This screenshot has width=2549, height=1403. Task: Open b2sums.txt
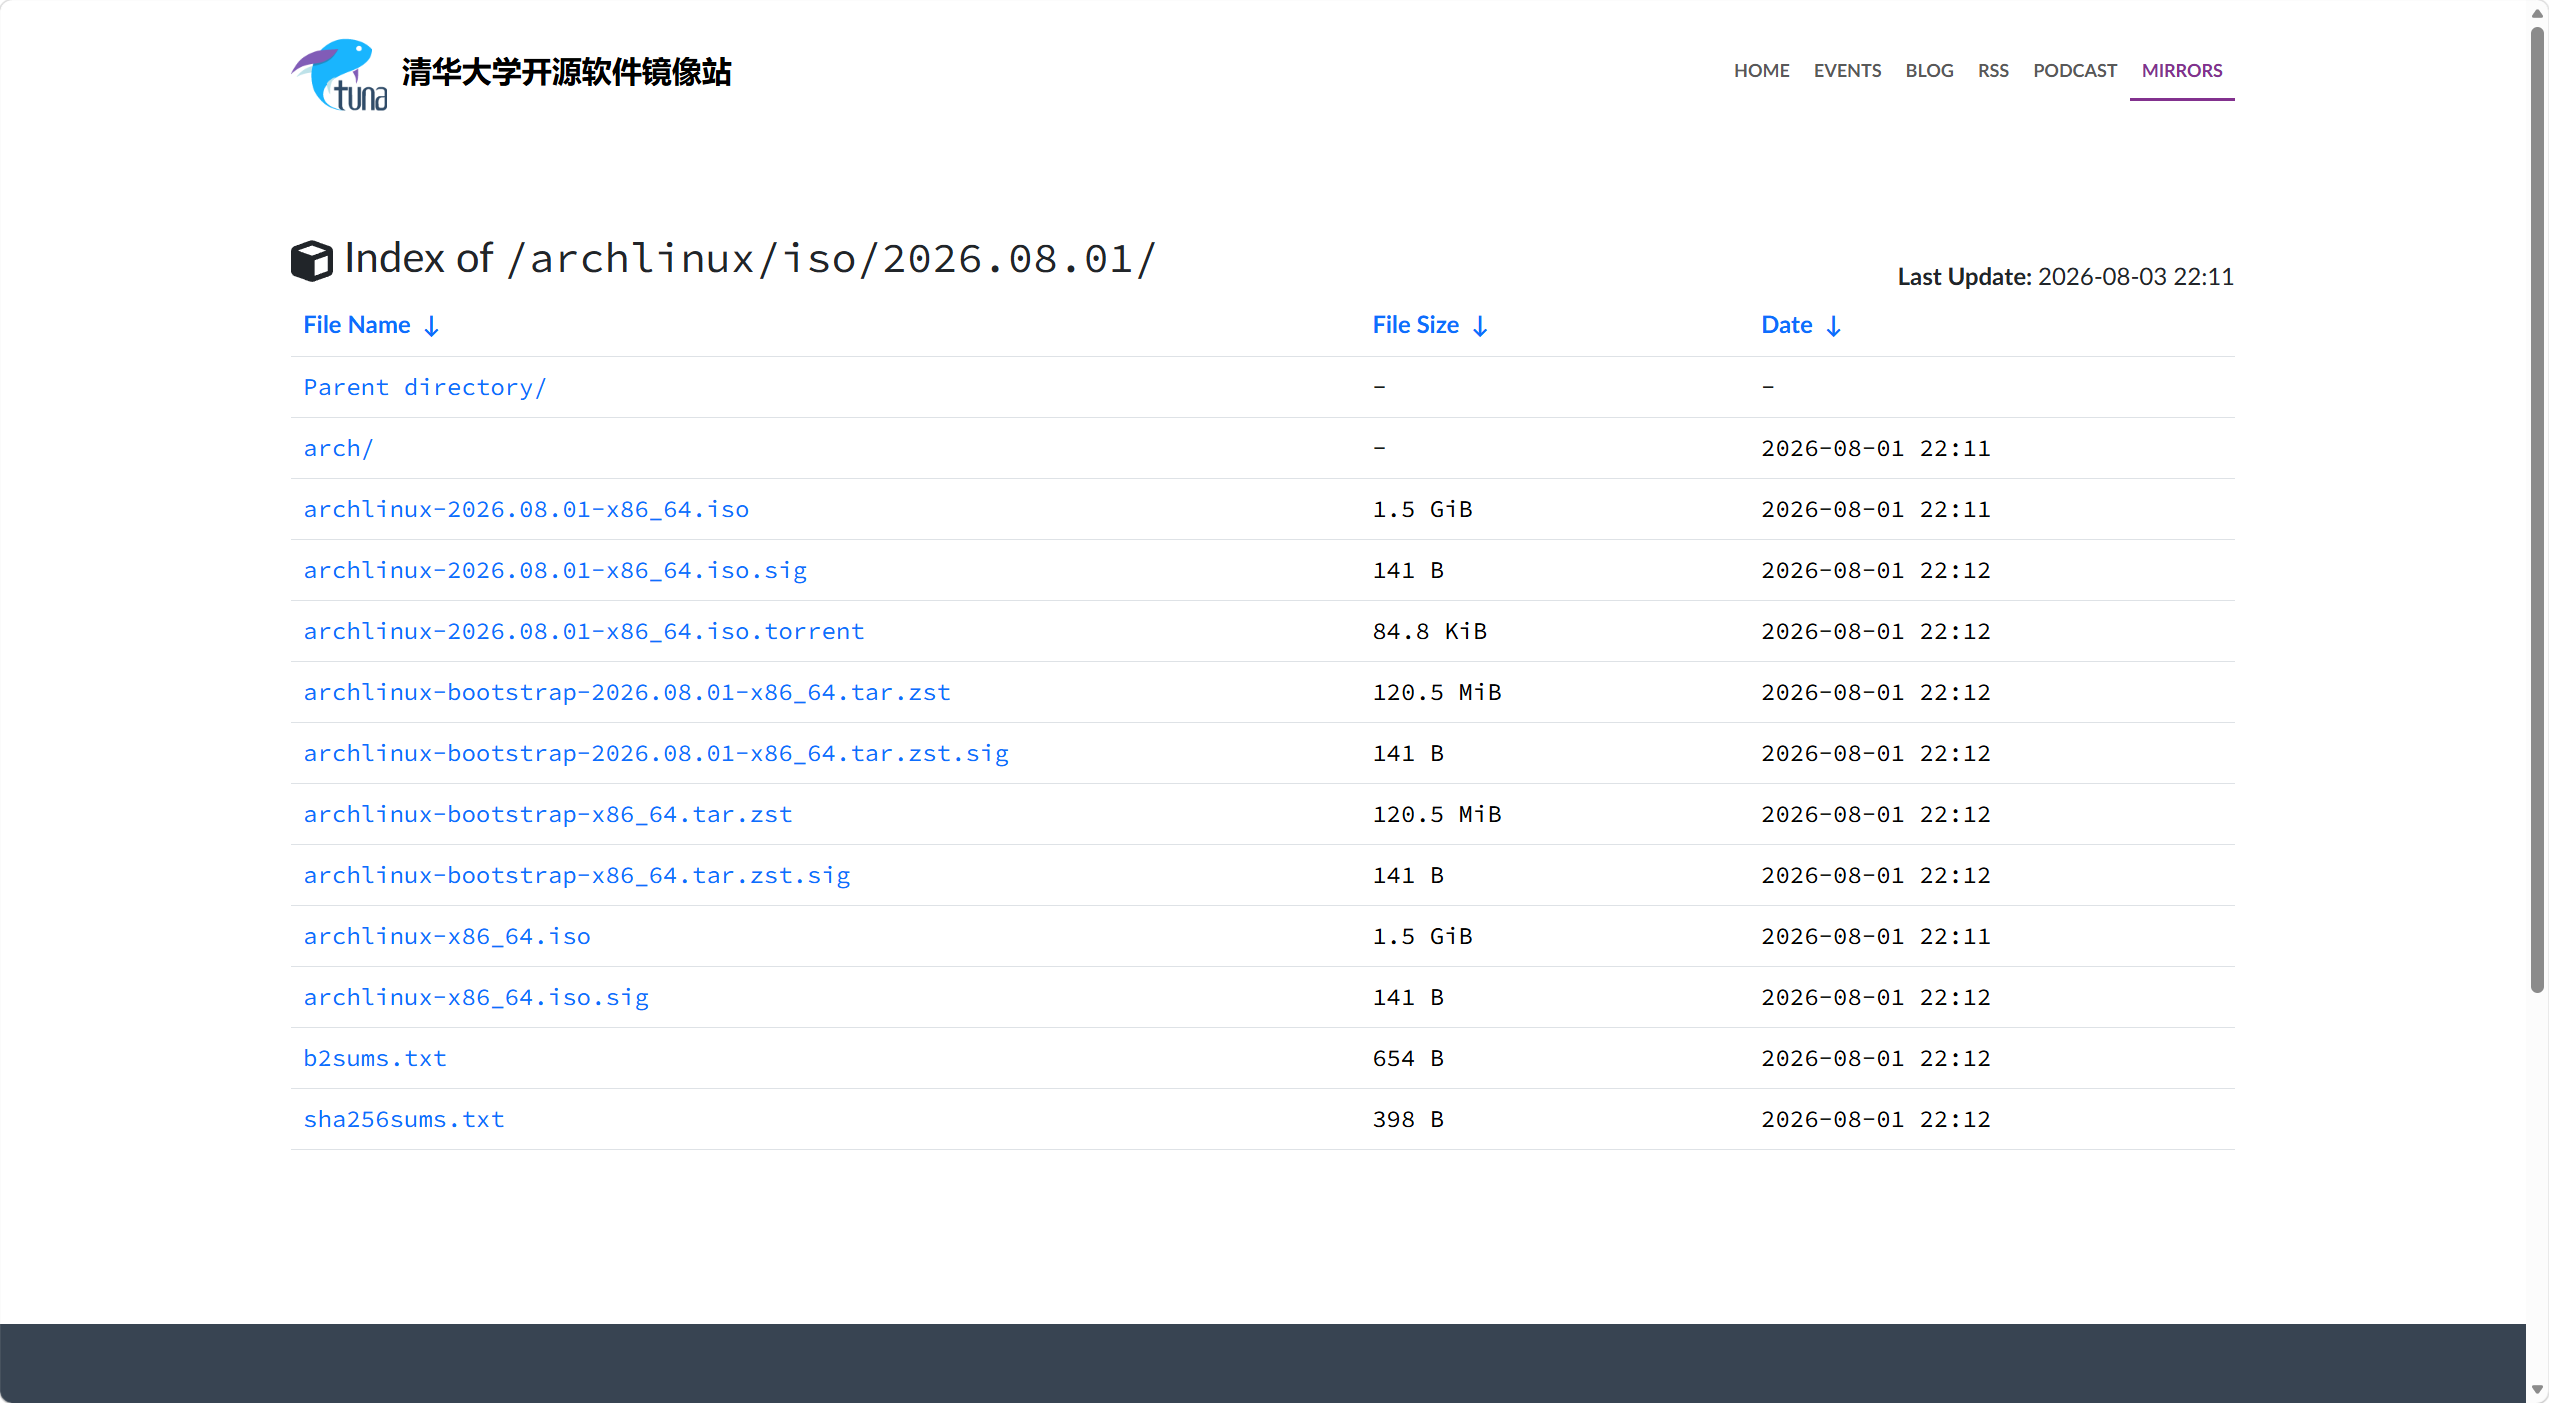(375, 1058)
